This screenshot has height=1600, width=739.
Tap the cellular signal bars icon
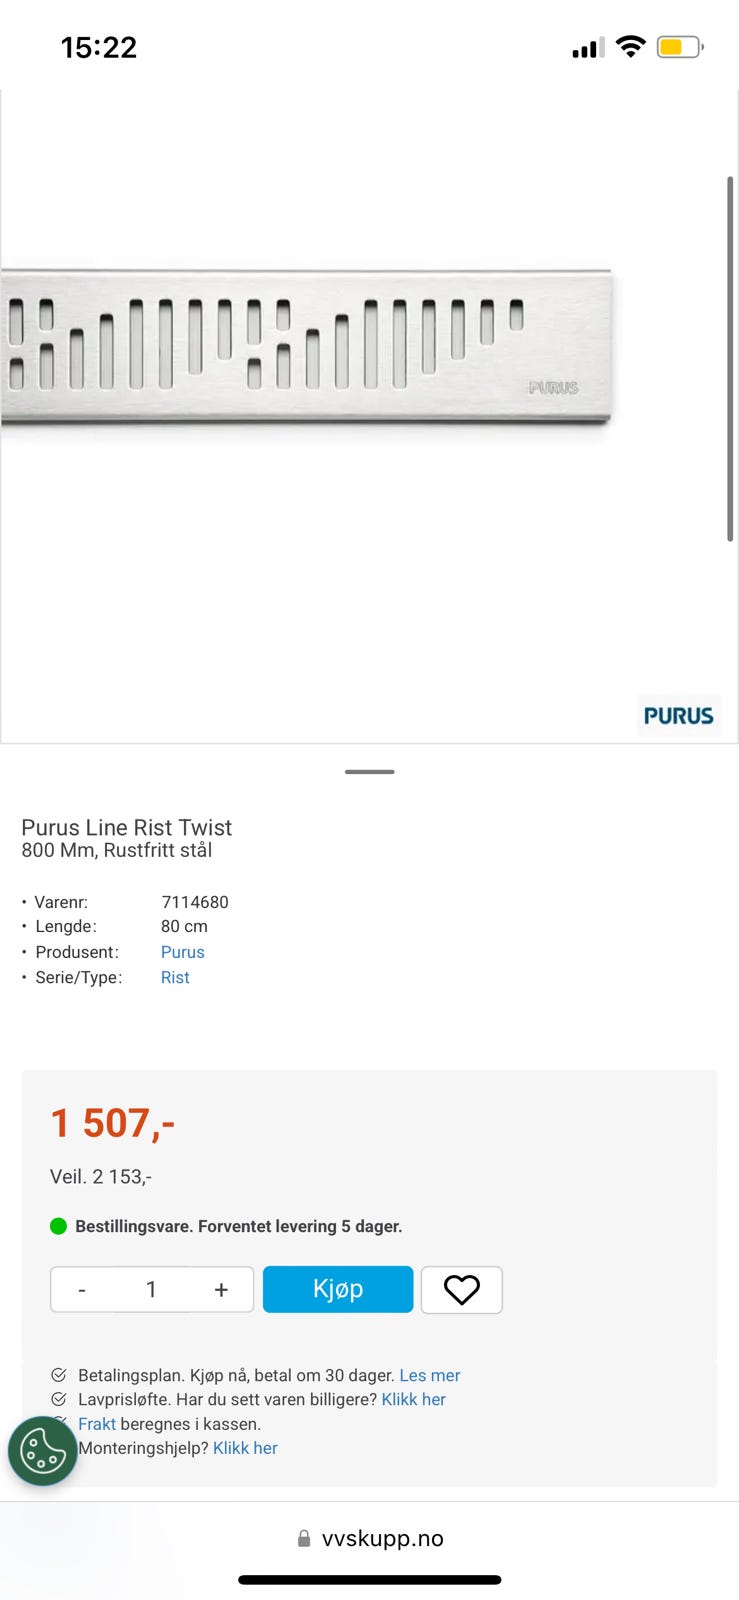(588, 47)
